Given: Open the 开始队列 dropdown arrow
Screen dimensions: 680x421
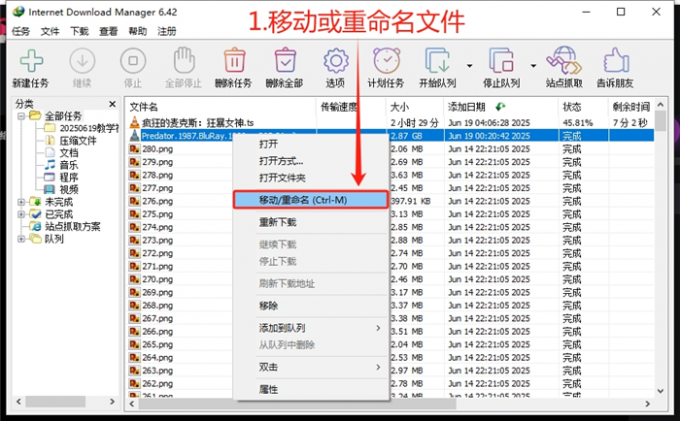Looking at the screenshot, I should point(469,66).
